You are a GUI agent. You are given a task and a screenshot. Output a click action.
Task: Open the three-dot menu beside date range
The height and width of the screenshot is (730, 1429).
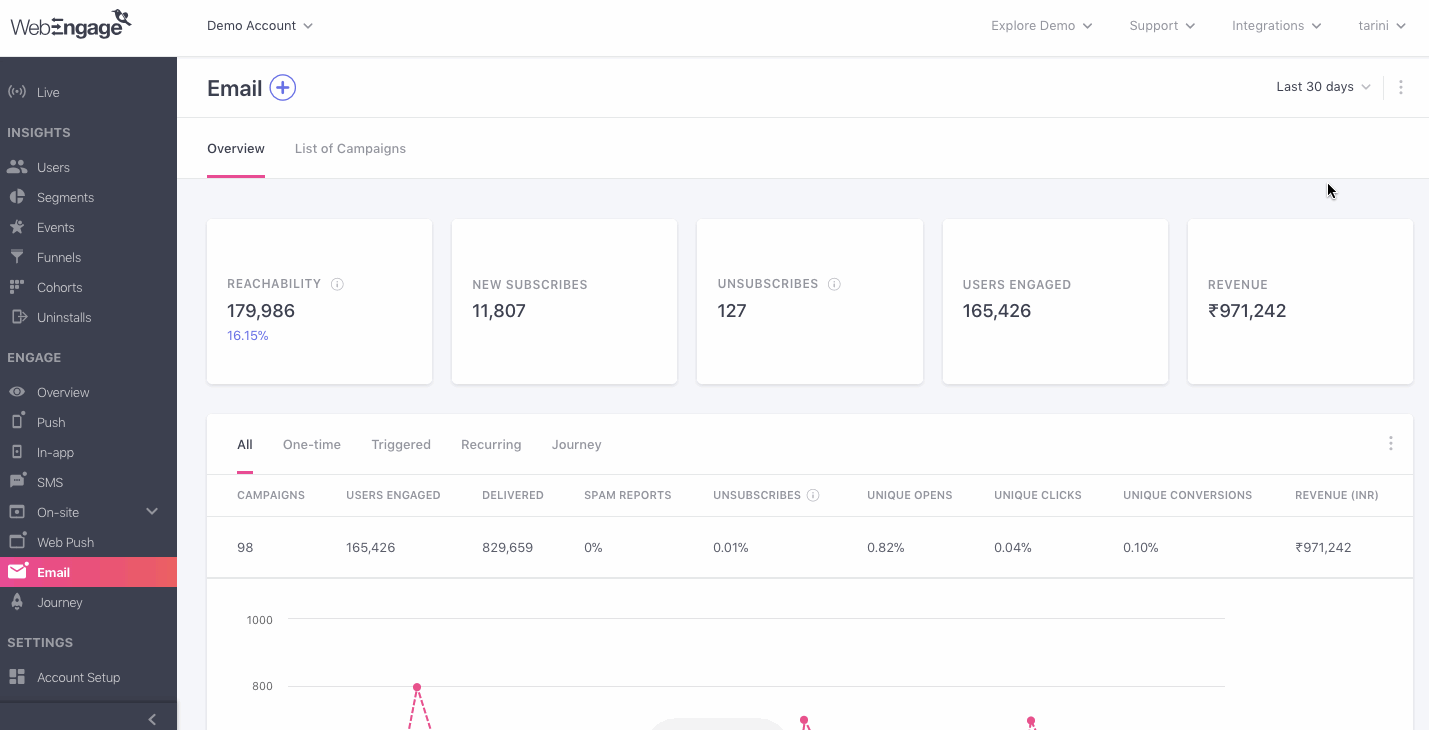point(1400,87)
